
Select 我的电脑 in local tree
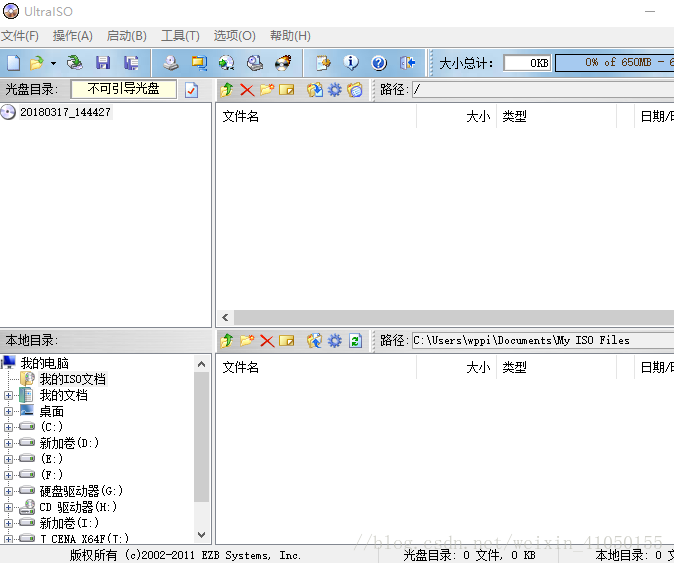(45, 364)
